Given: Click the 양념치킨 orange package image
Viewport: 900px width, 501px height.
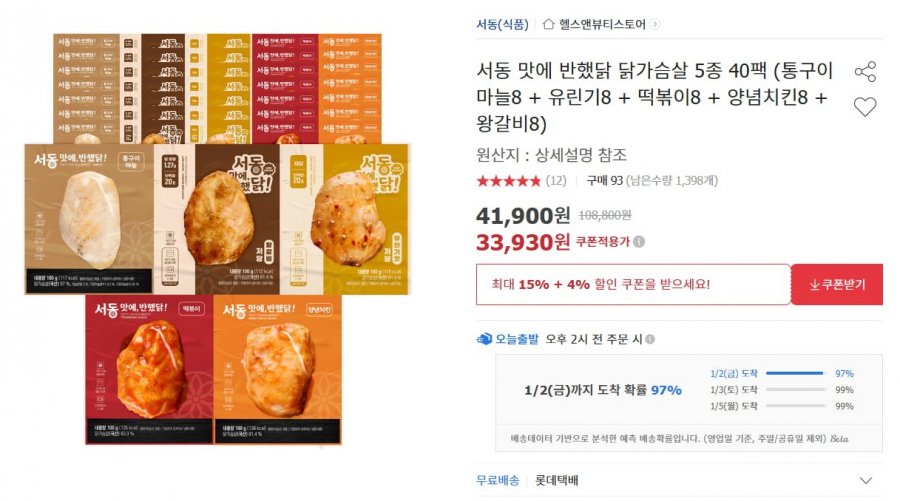Looking at the screenshot, I should (278, 370).
